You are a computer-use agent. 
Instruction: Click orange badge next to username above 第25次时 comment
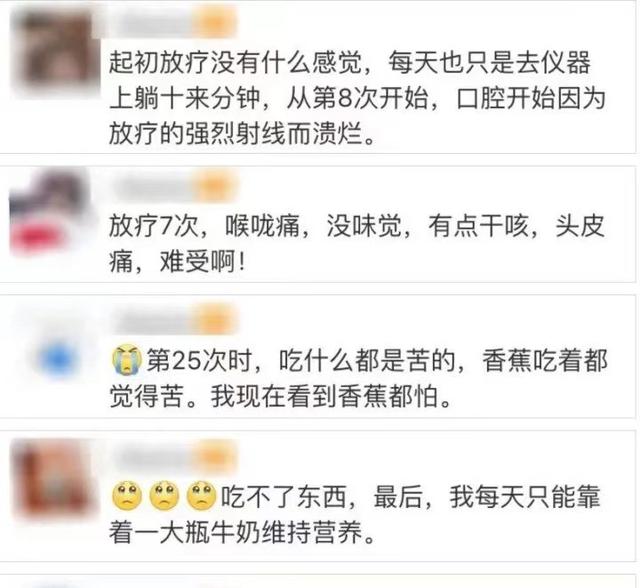click(216, 320)
